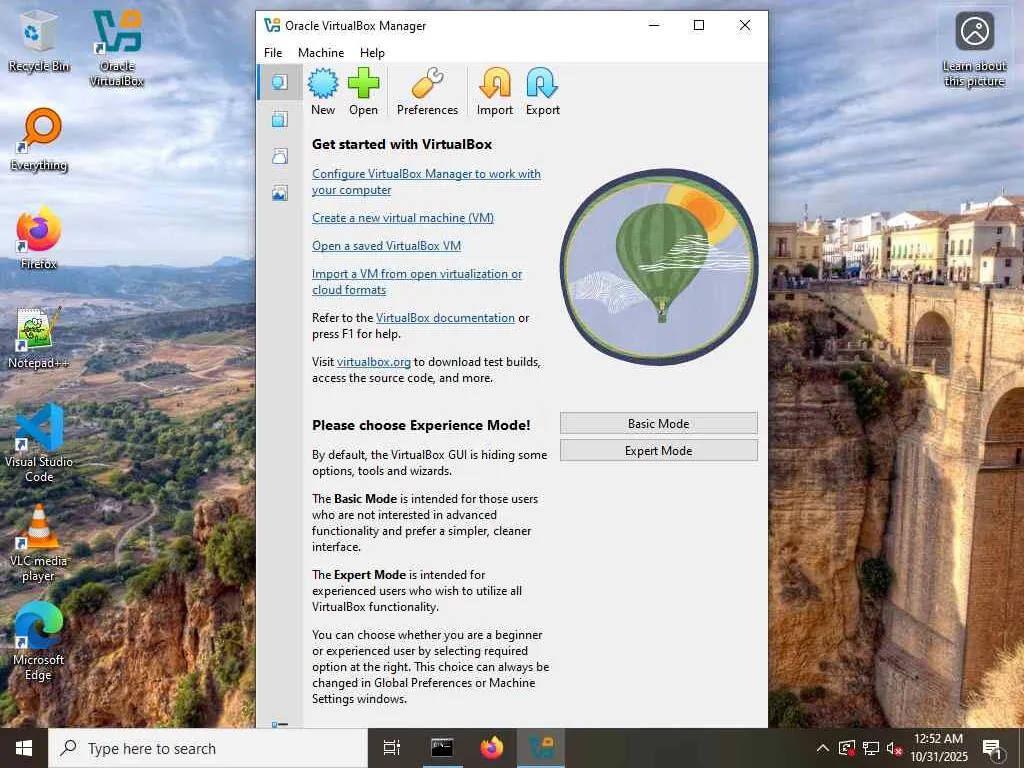
Task: Select the Microsoft Edge desktop icon
Action: 39,642
